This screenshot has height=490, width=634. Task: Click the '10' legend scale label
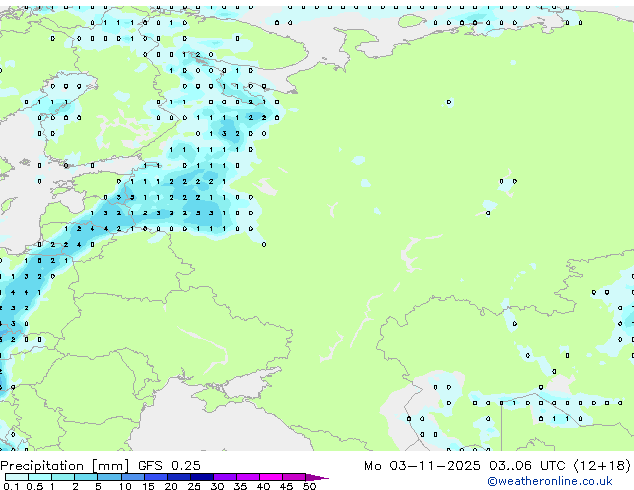click(x=125, y=486)
